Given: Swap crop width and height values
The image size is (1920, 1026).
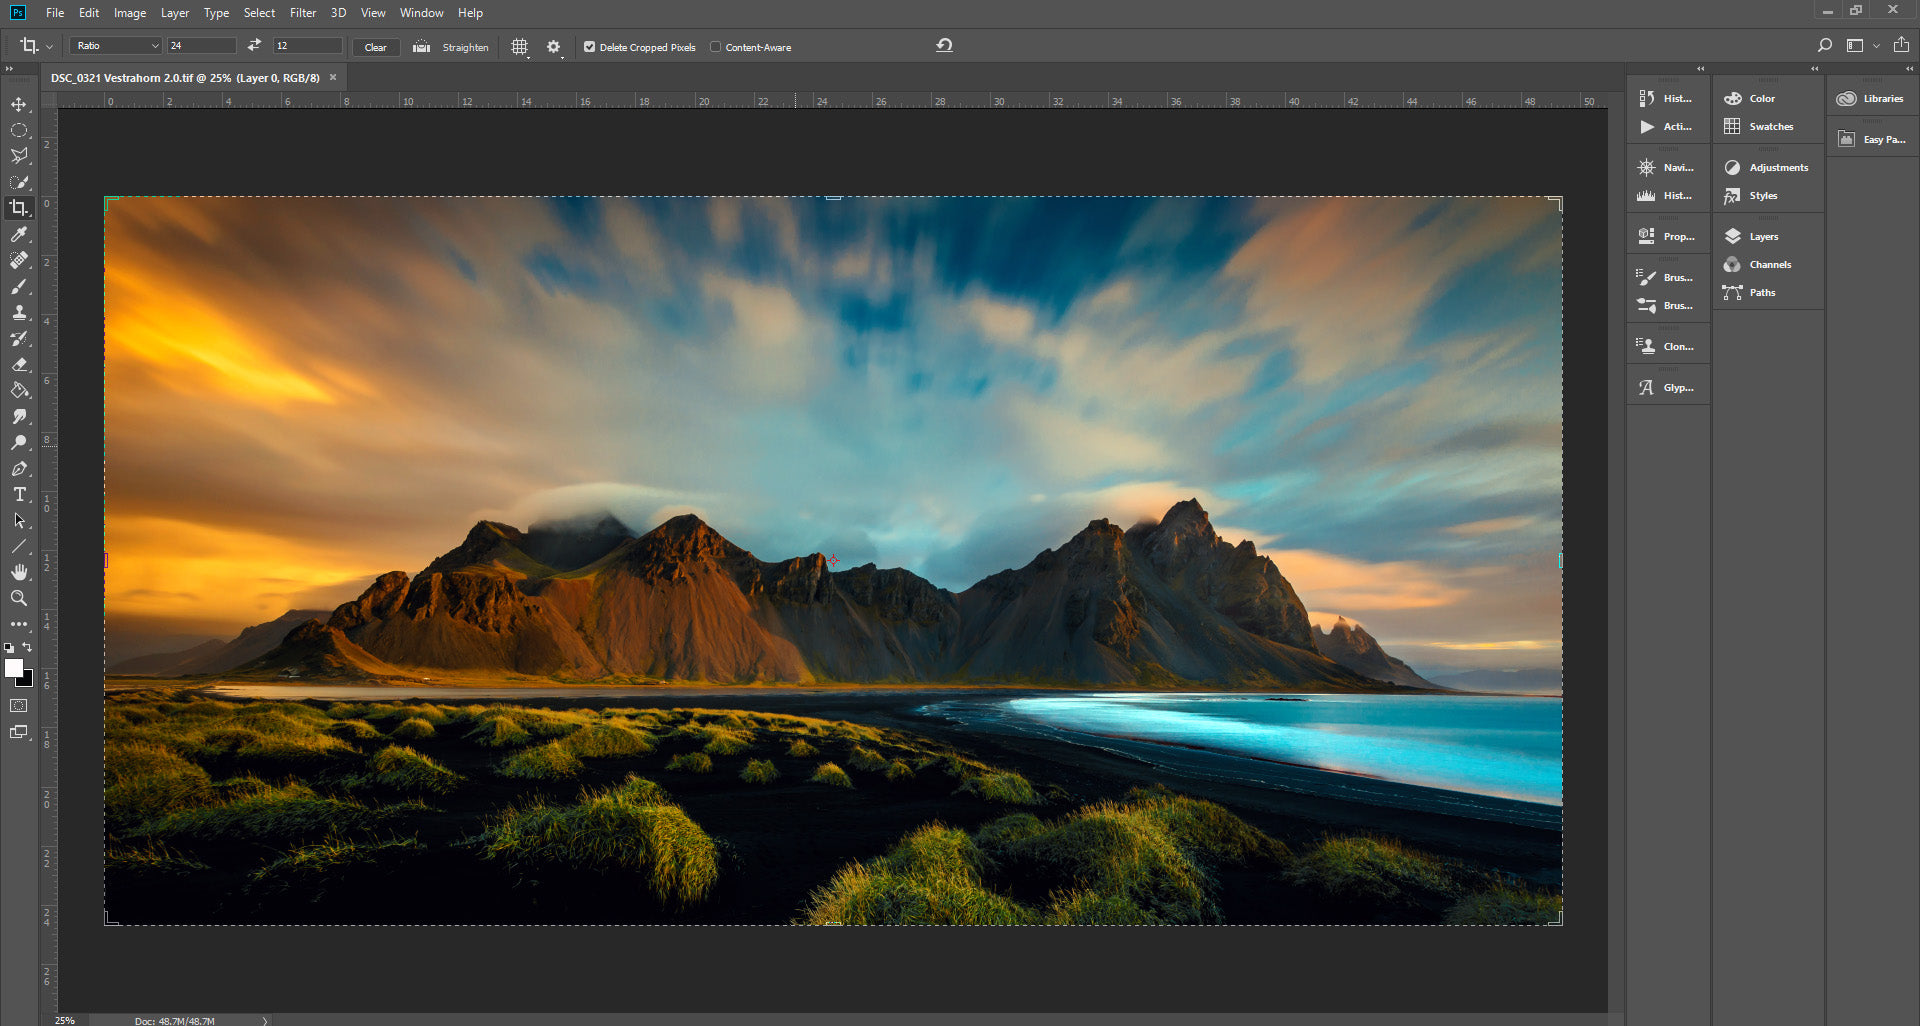Looking at the screenshot, I should tap(254, 45).
